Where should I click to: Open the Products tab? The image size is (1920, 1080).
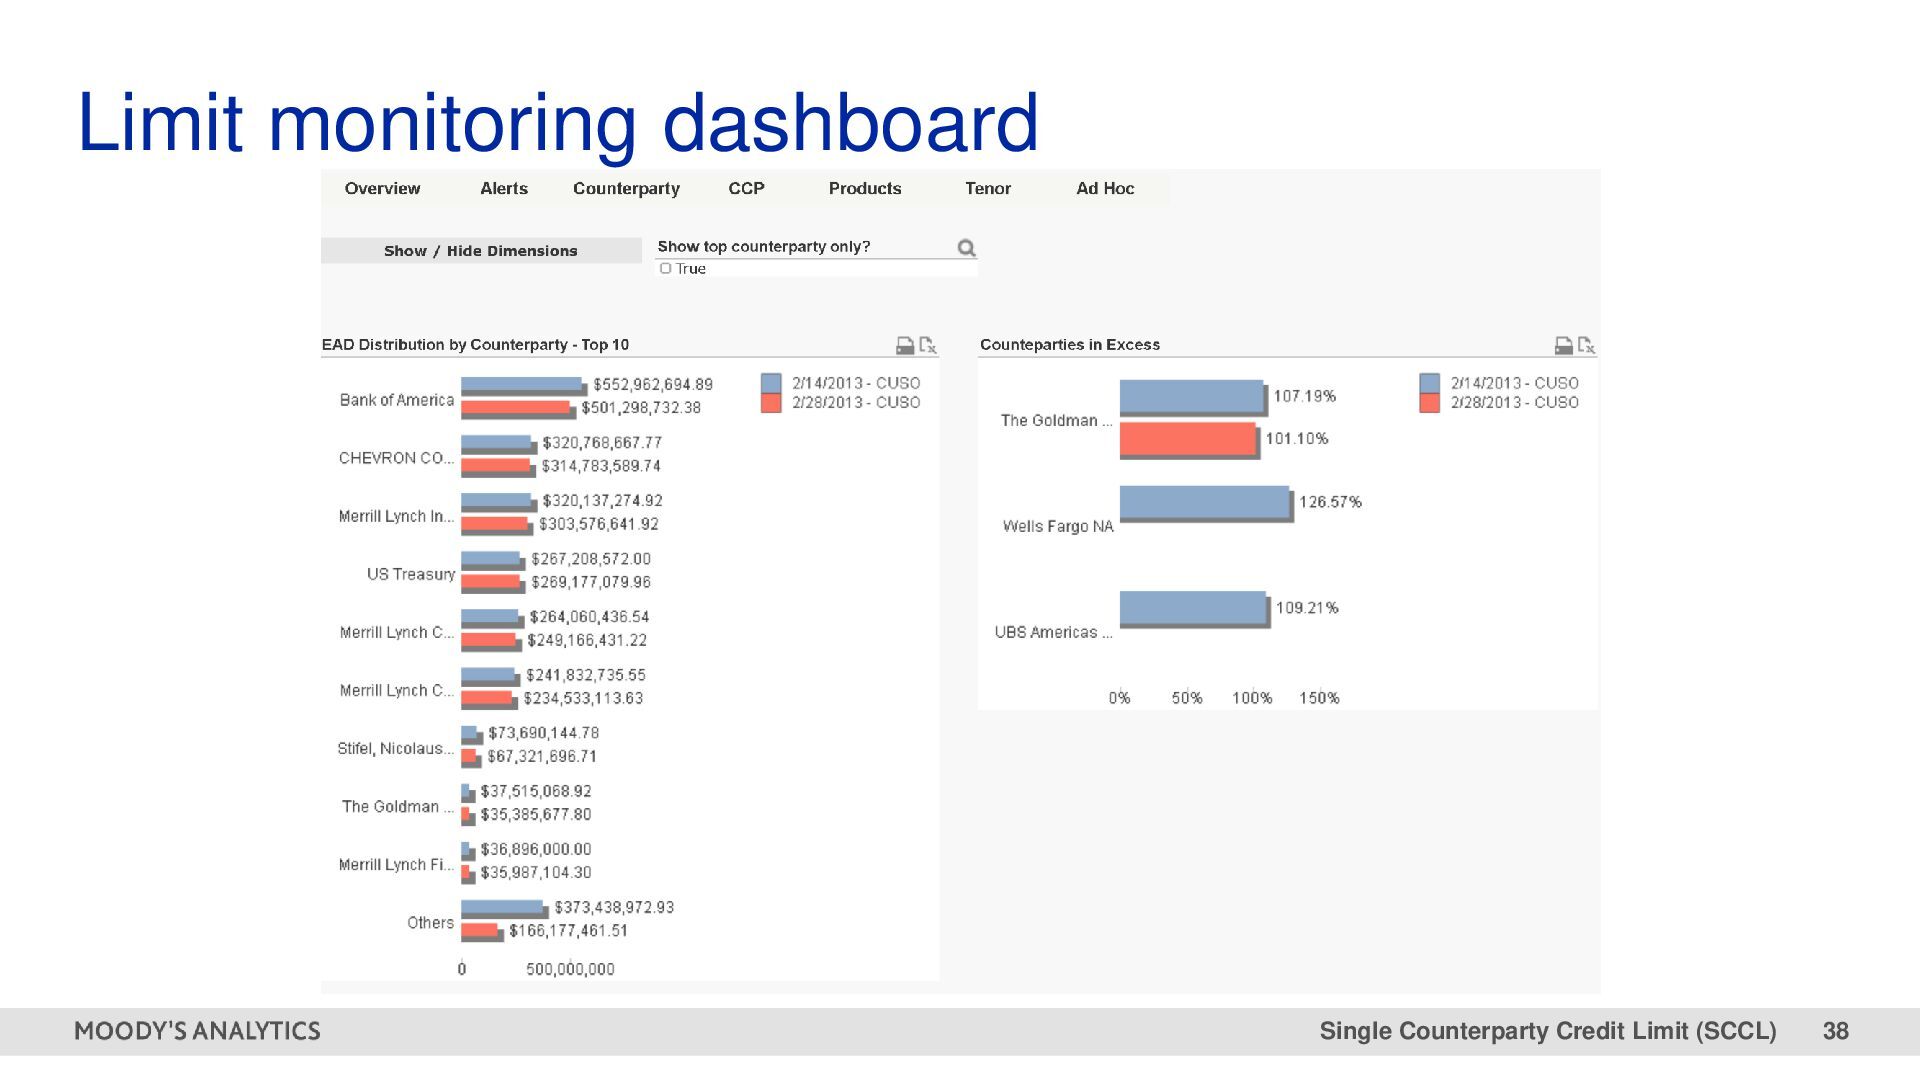865,188
